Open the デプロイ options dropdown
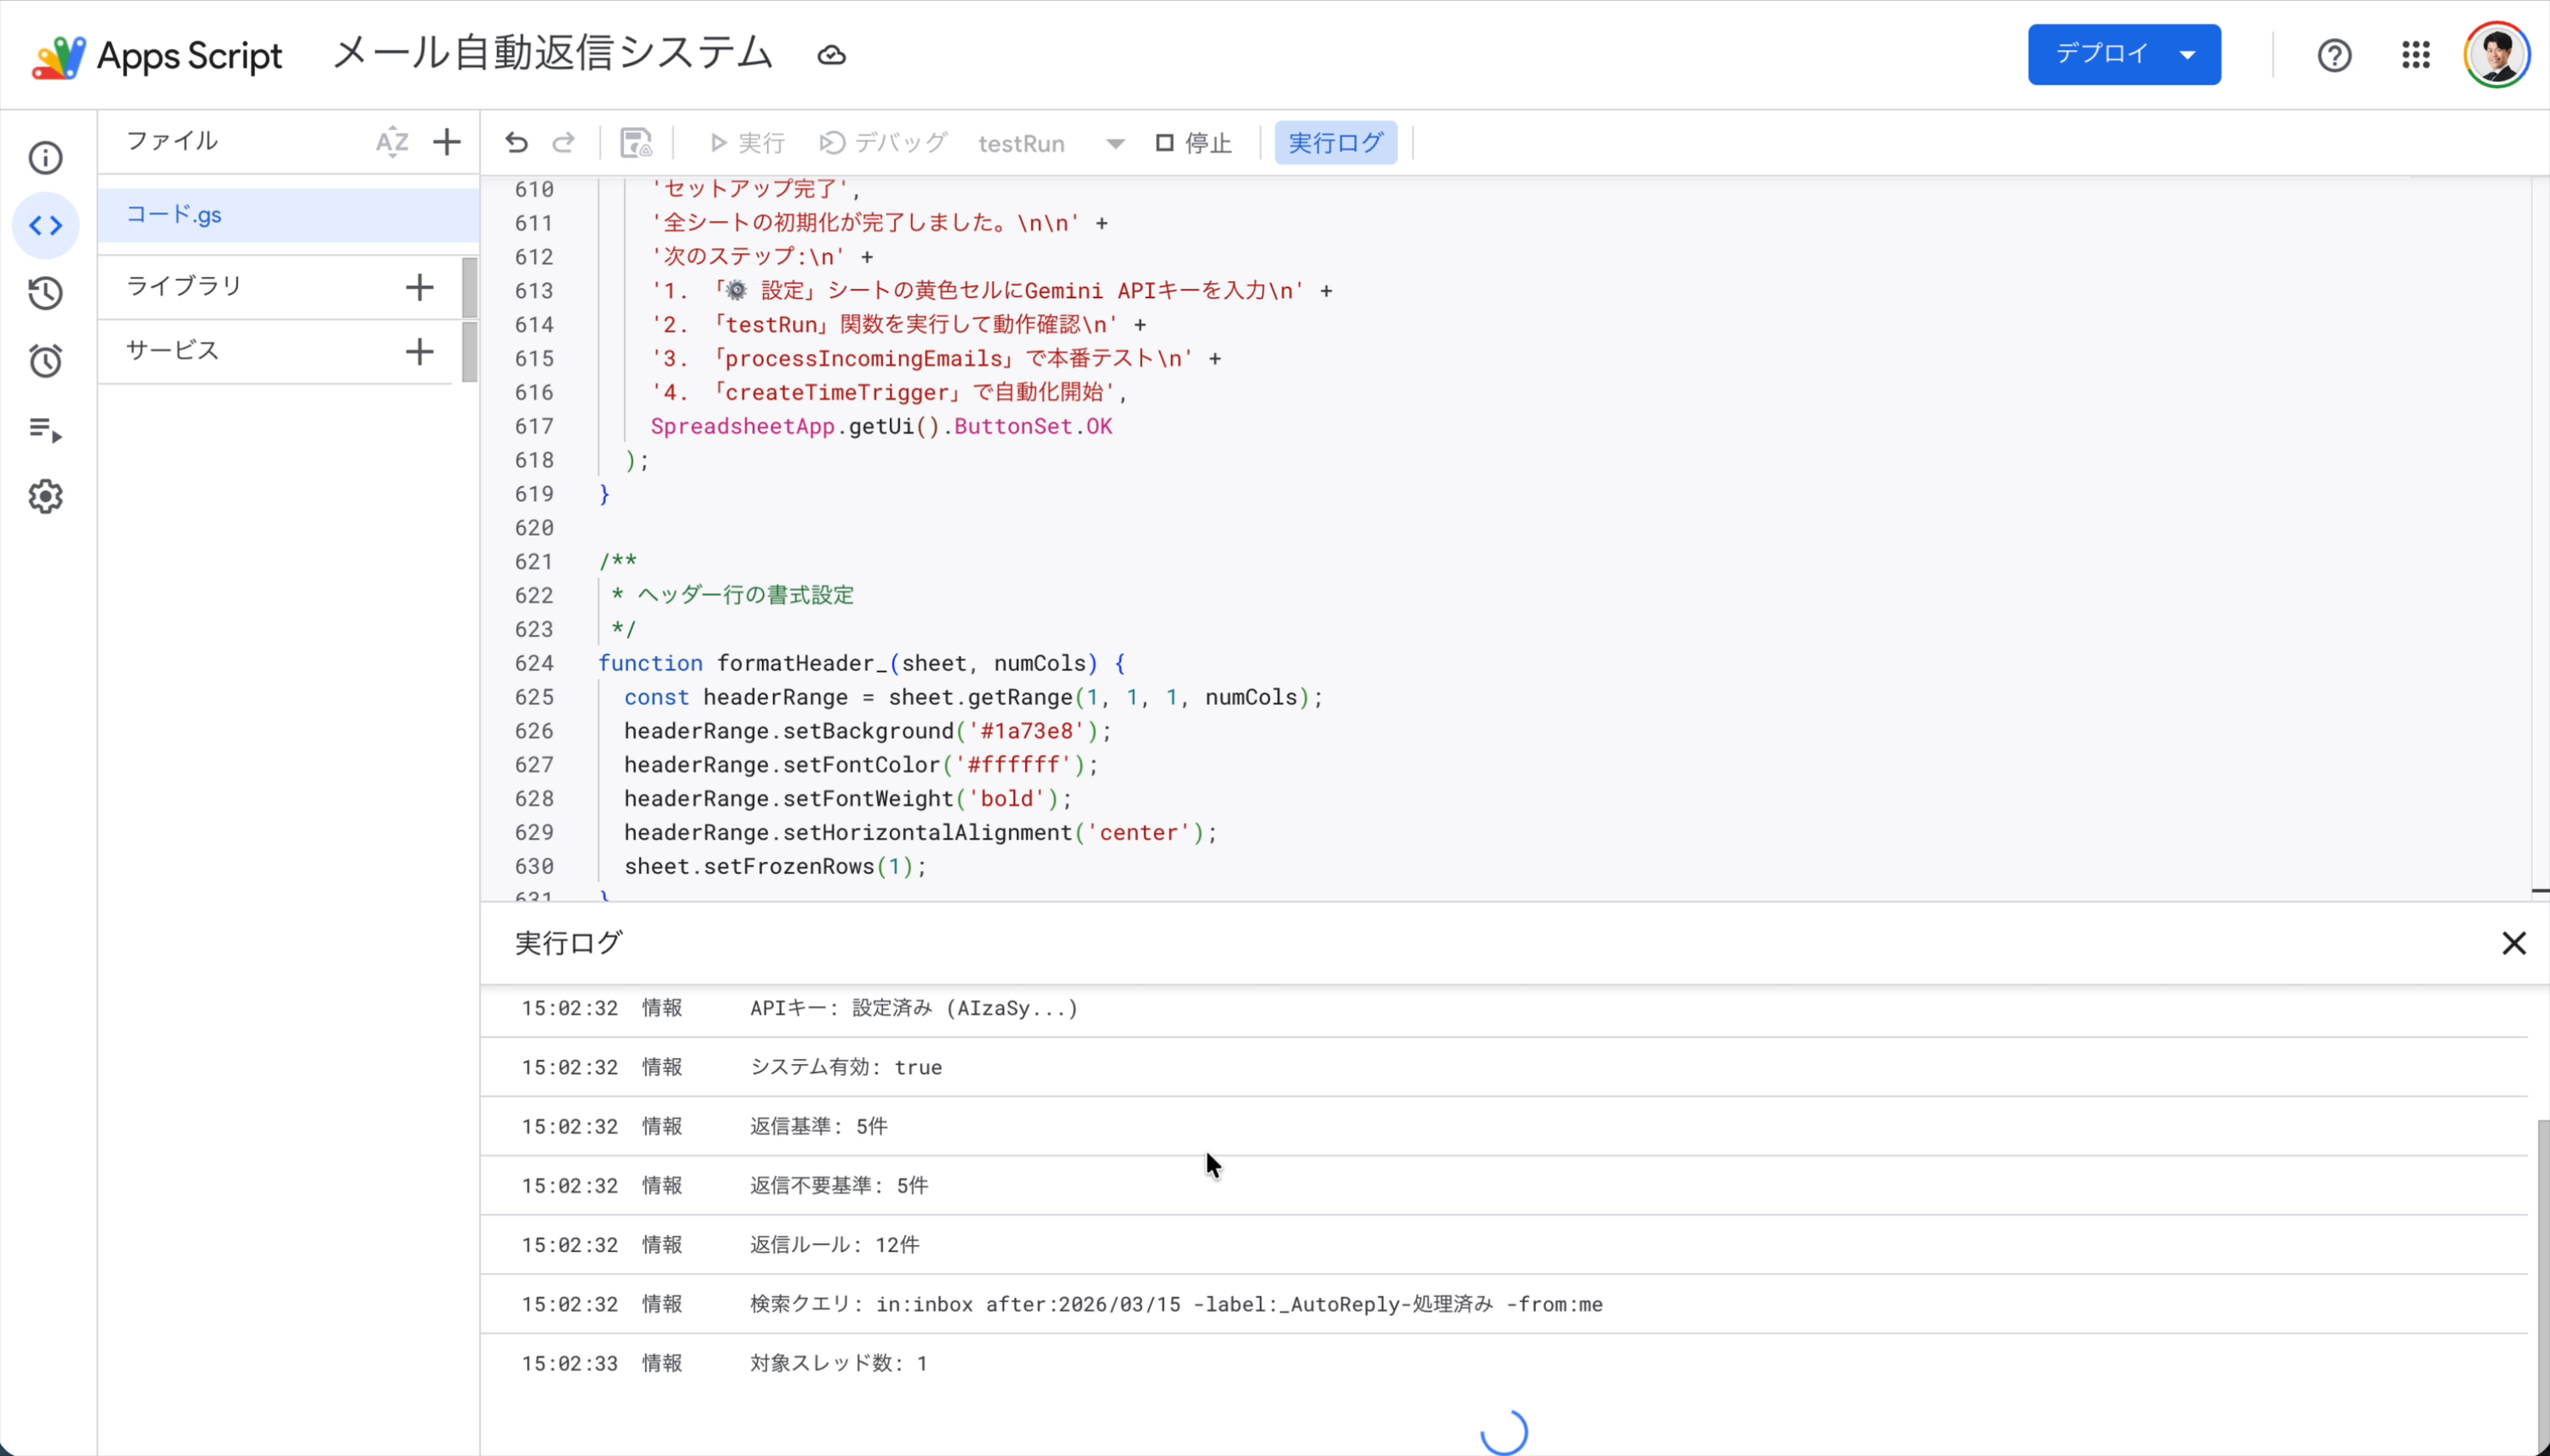Screen dimensions: 2550x1456 pyautogui.click(x=2187, y=54)
